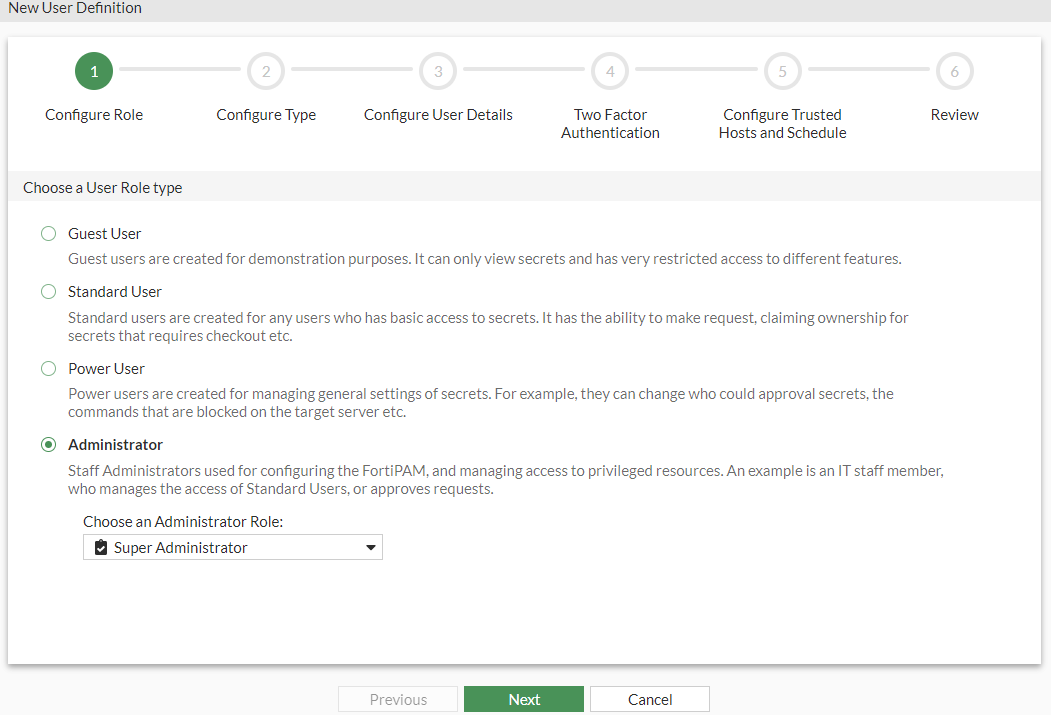
Task: Cancel the new user definition wizard
Action: click(649, 699)
